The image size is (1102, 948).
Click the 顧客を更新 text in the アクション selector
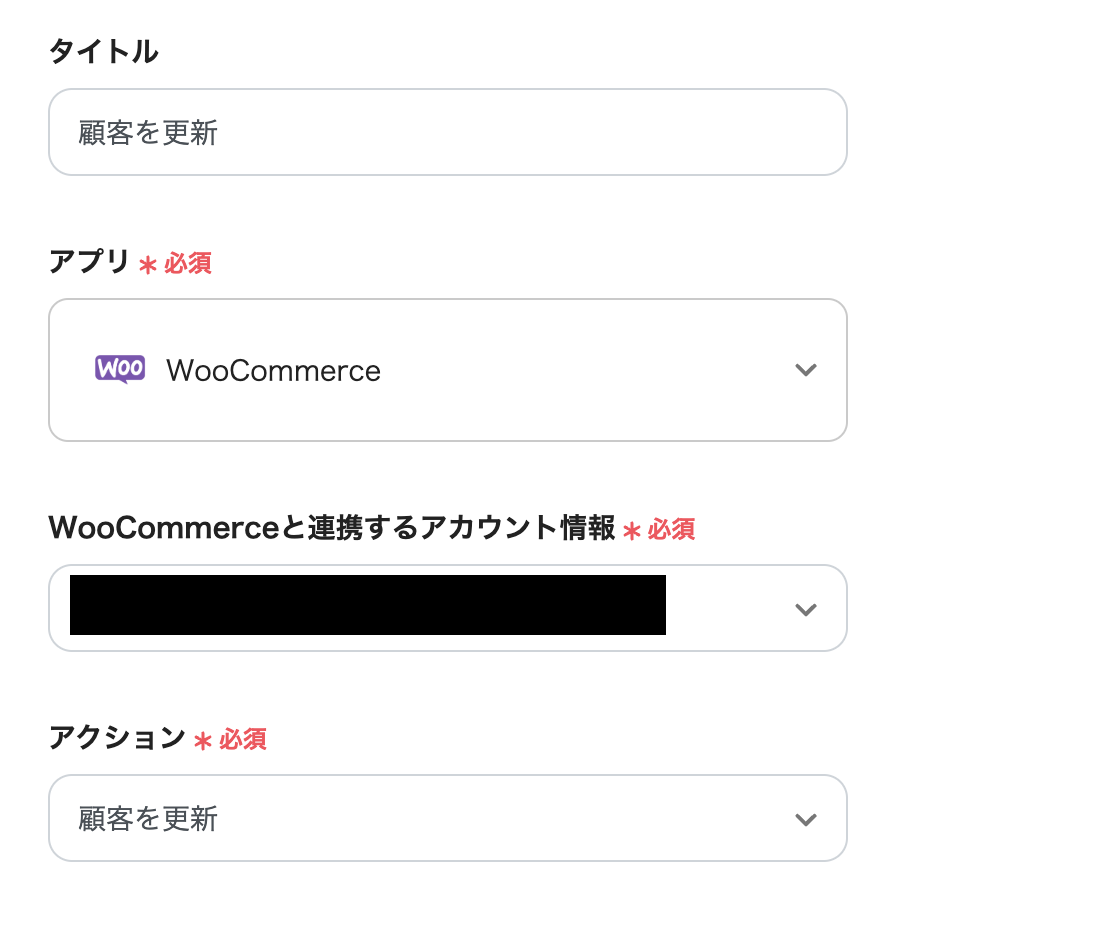148,819
